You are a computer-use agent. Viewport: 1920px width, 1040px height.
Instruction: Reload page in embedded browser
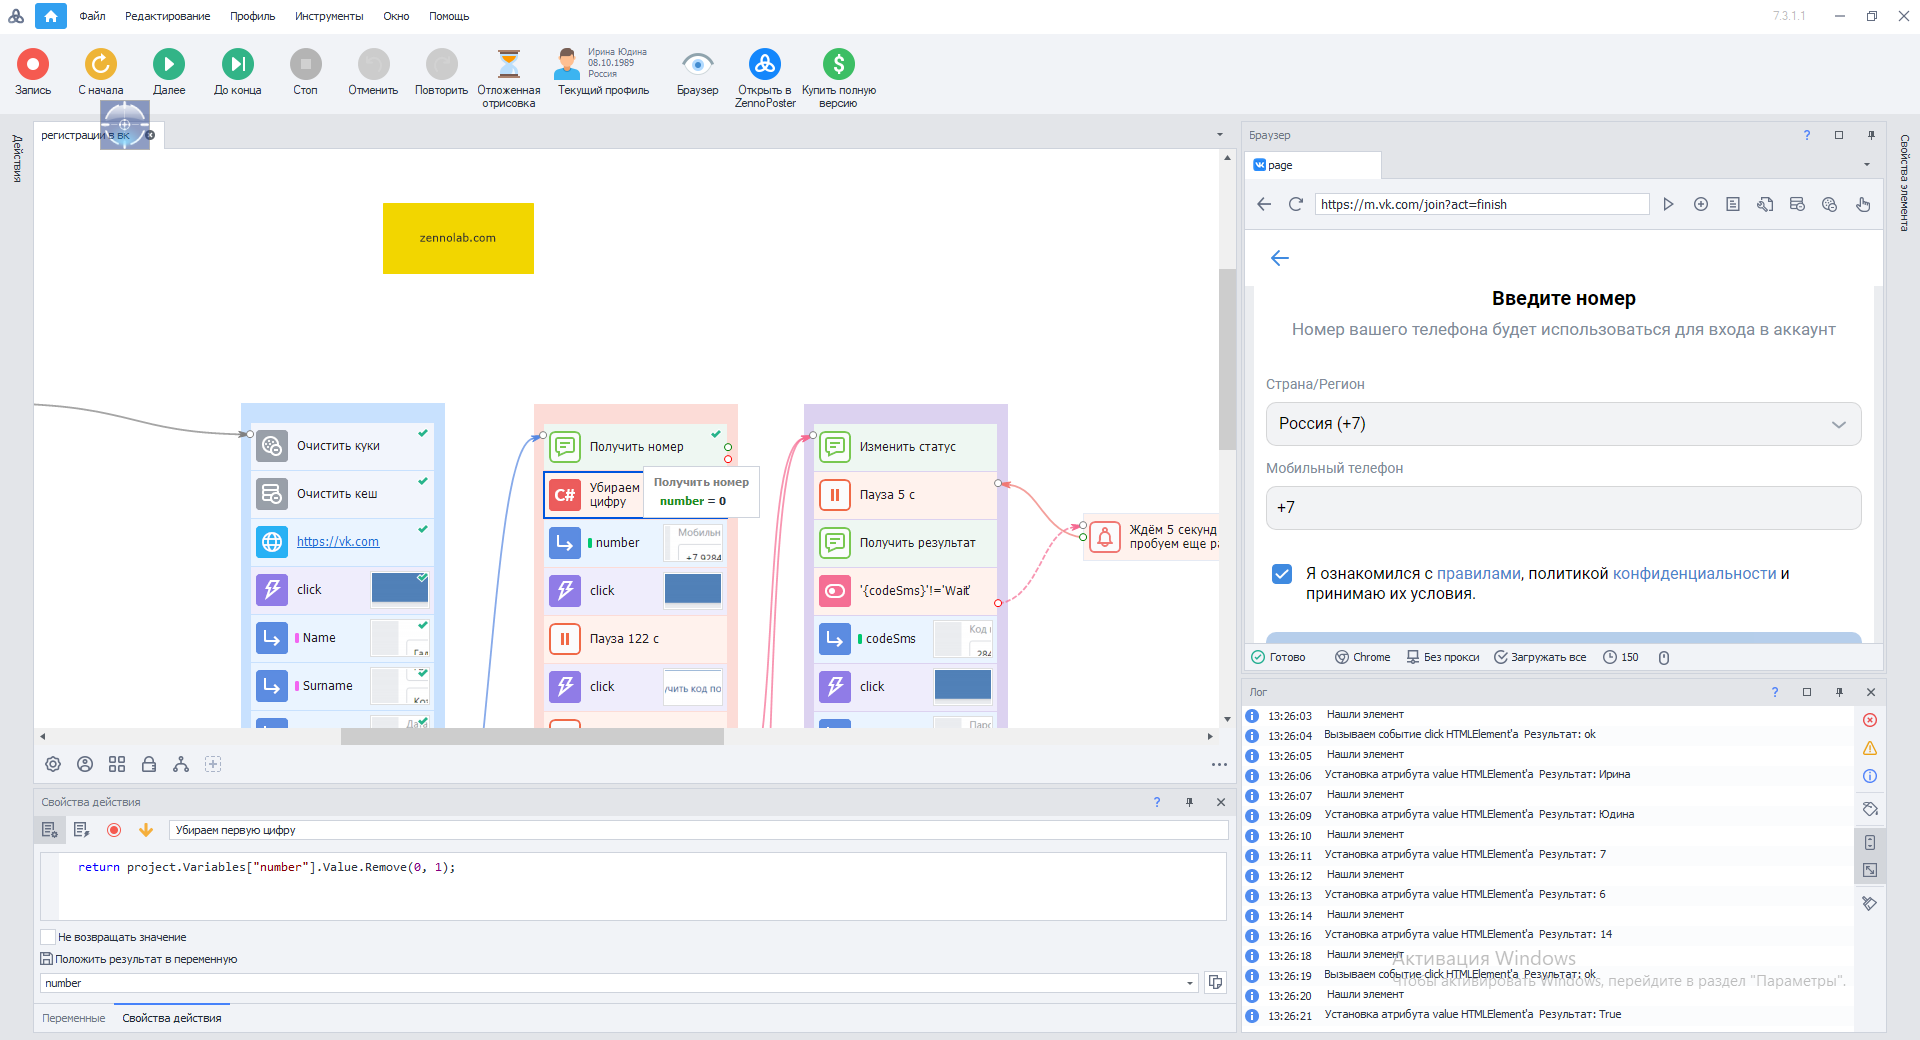tap(1296, 204)
